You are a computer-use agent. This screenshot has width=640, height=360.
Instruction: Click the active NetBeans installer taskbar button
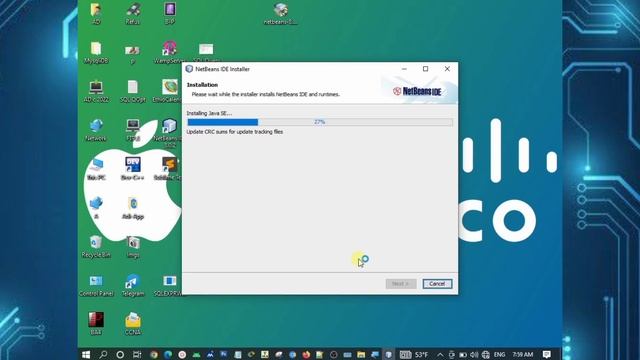coord(389,354)
